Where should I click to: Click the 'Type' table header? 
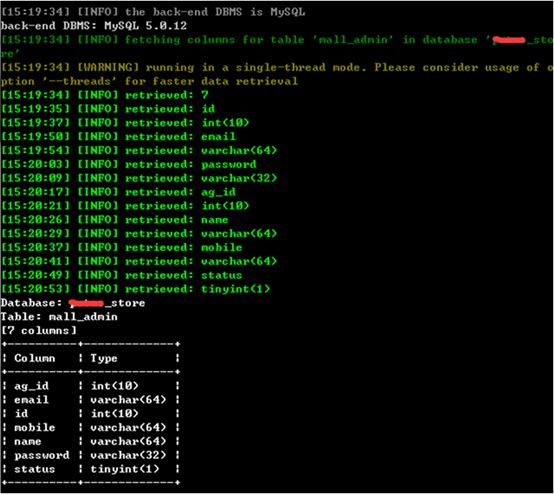104,358
